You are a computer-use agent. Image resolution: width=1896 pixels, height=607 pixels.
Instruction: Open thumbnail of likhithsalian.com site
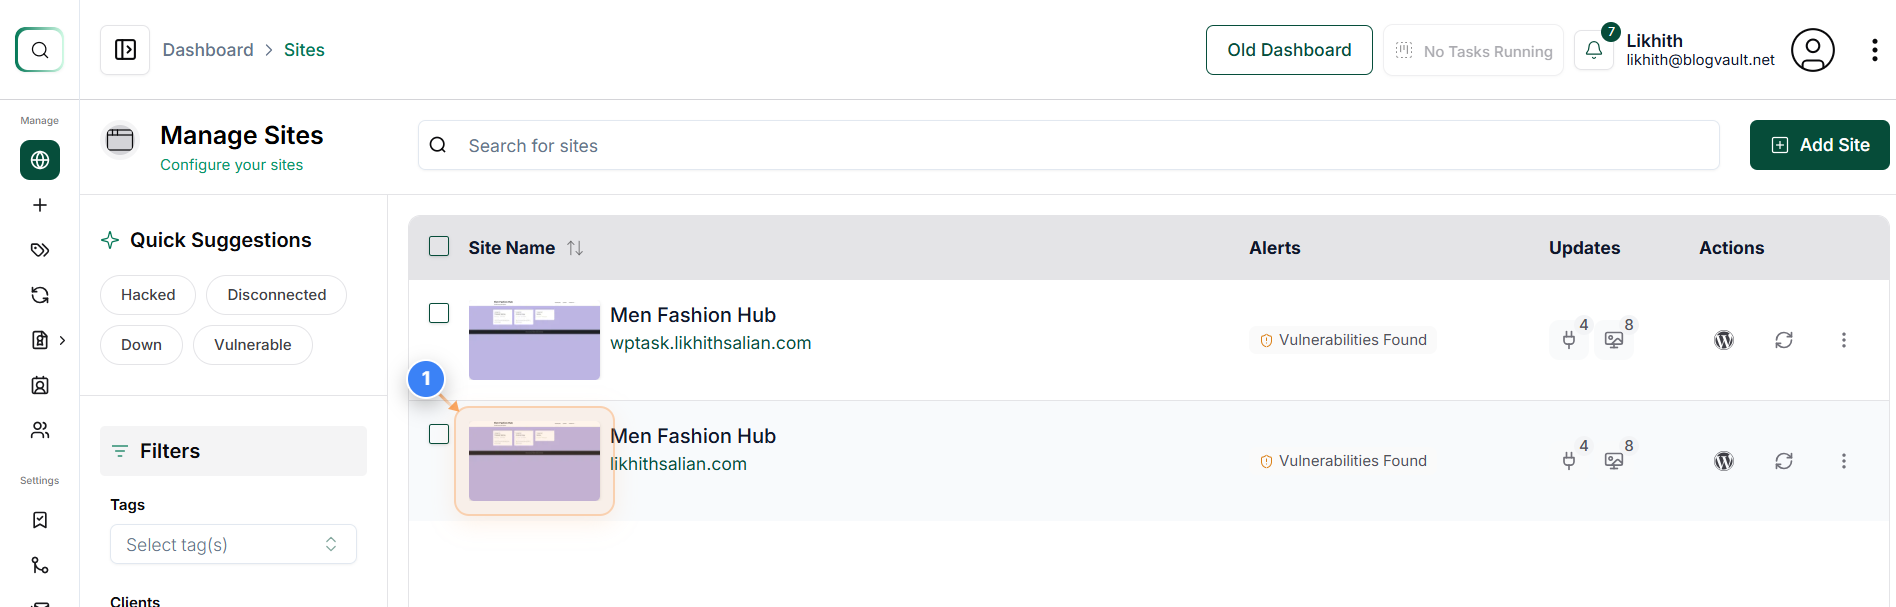click(x=534, y=461)
